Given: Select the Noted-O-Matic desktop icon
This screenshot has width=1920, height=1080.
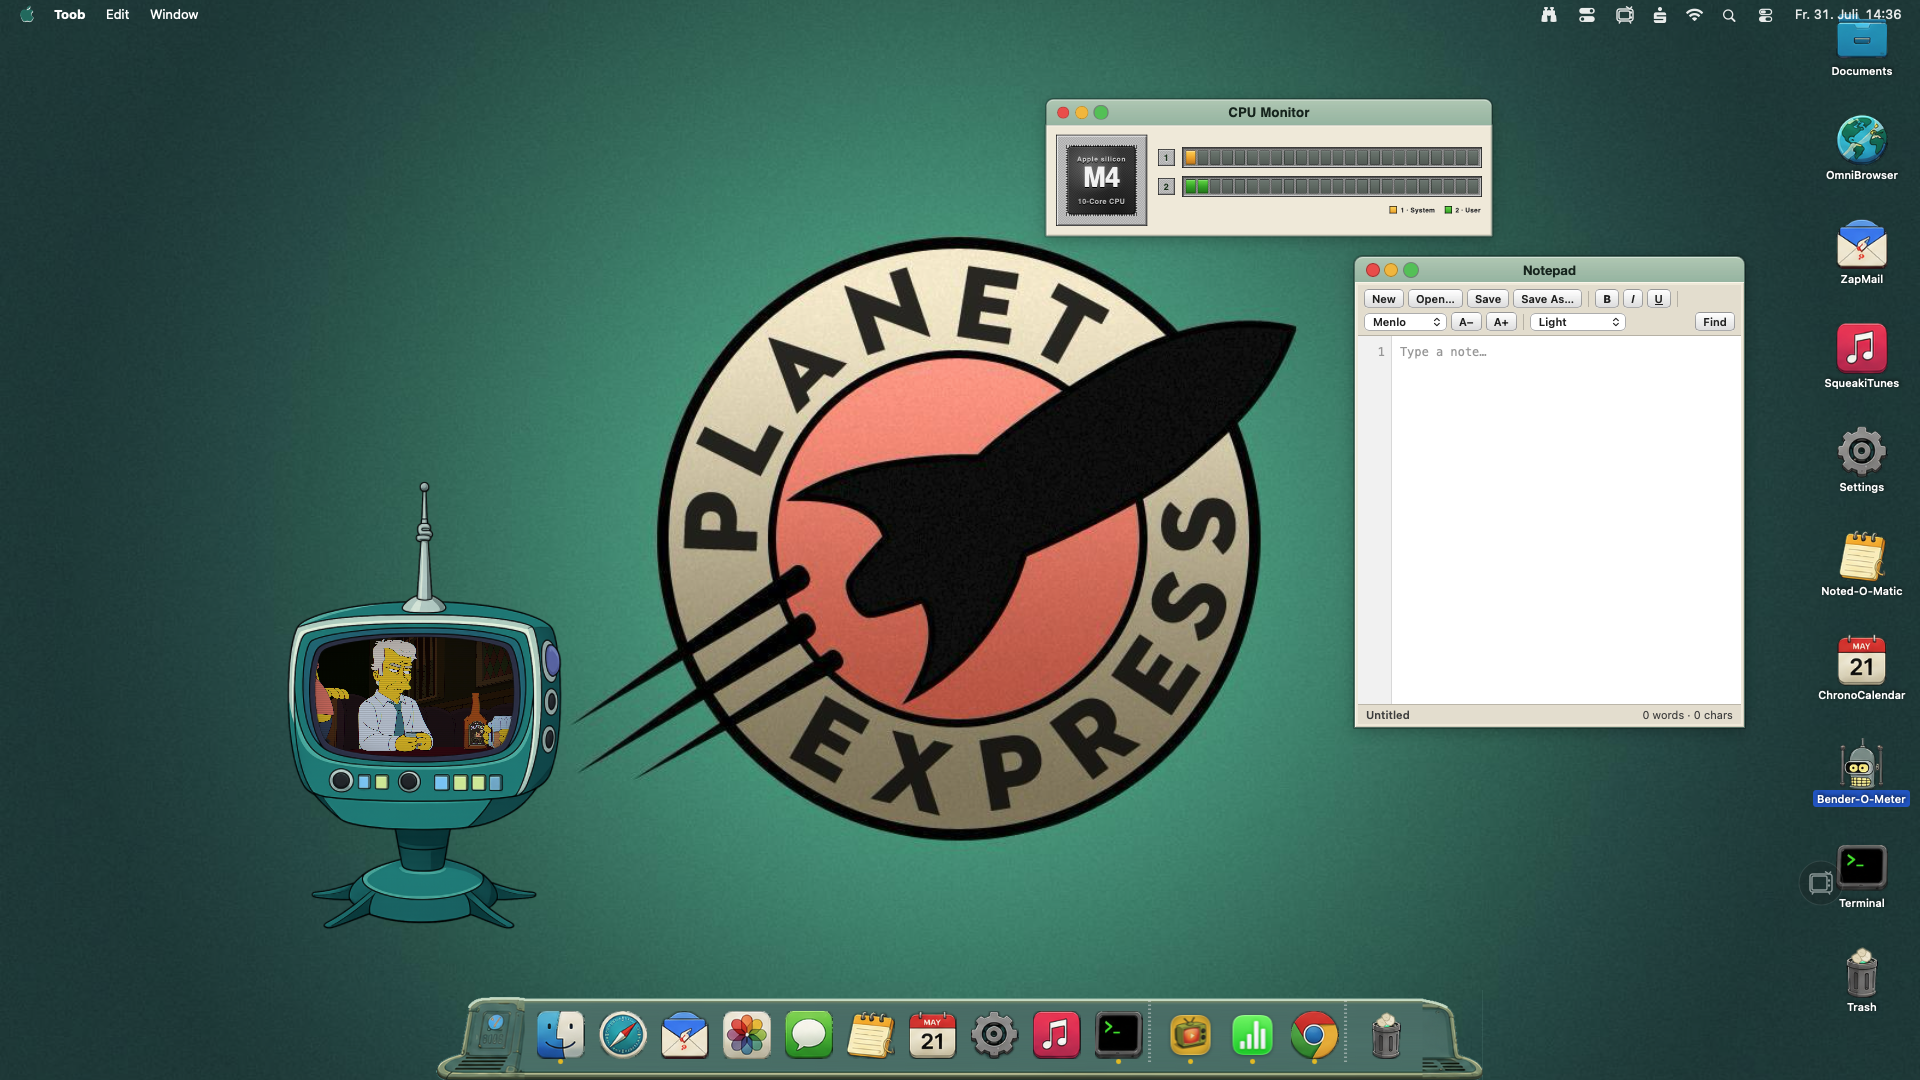Looking at the screenshot, I should point(1861,565).
